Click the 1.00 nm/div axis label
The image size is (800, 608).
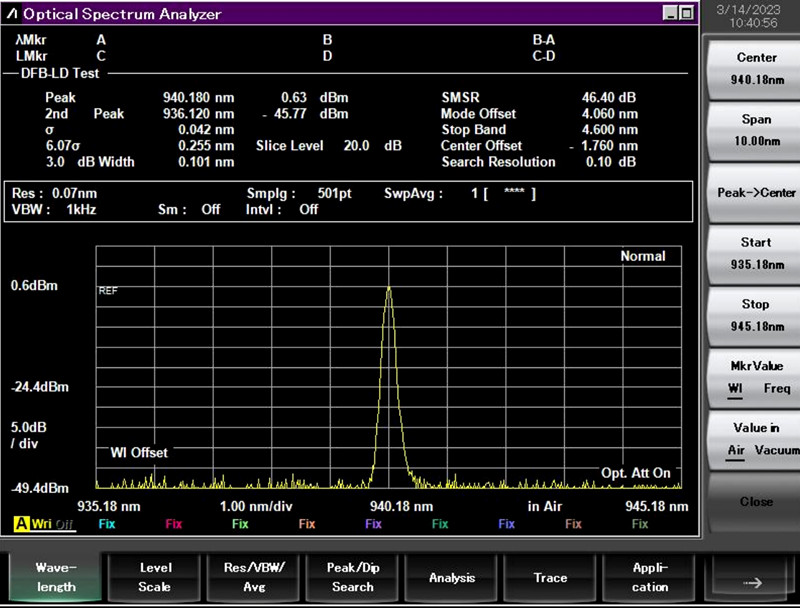pos(256,506)
